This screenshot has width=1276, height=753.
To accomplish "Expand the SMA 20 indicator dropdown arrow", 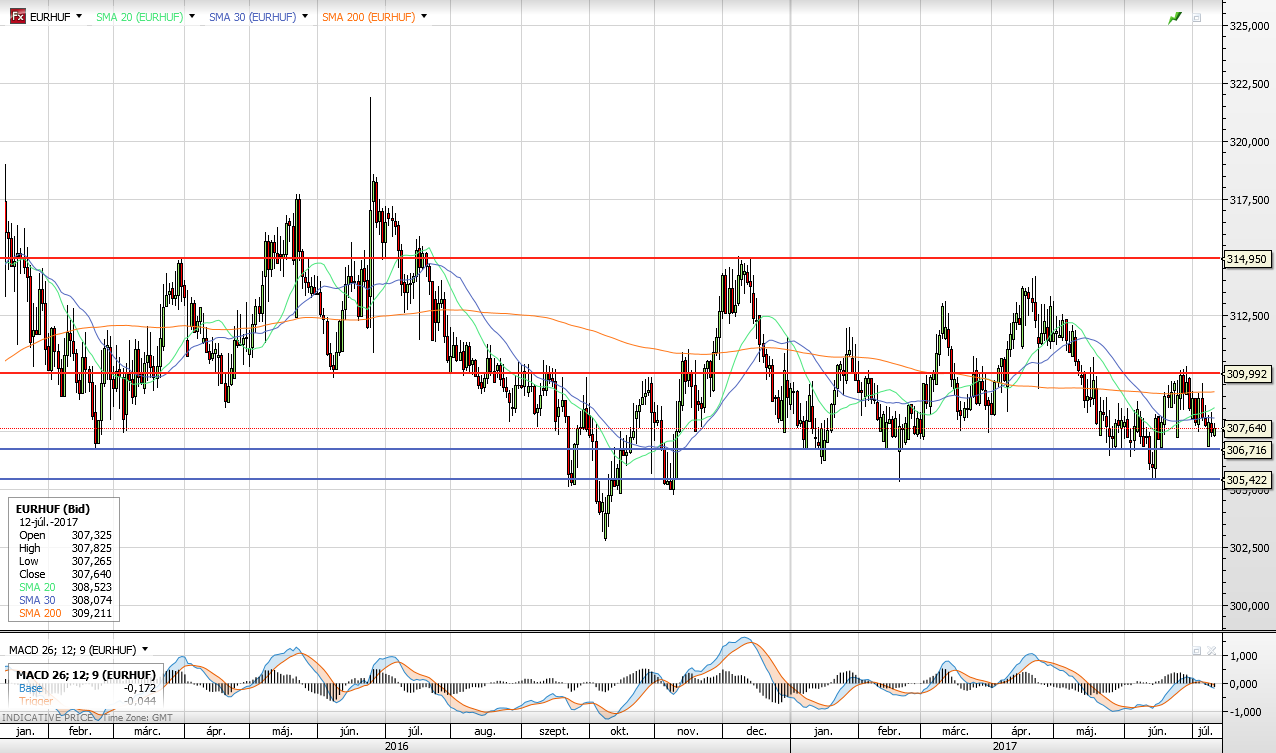I will [192, 17].
